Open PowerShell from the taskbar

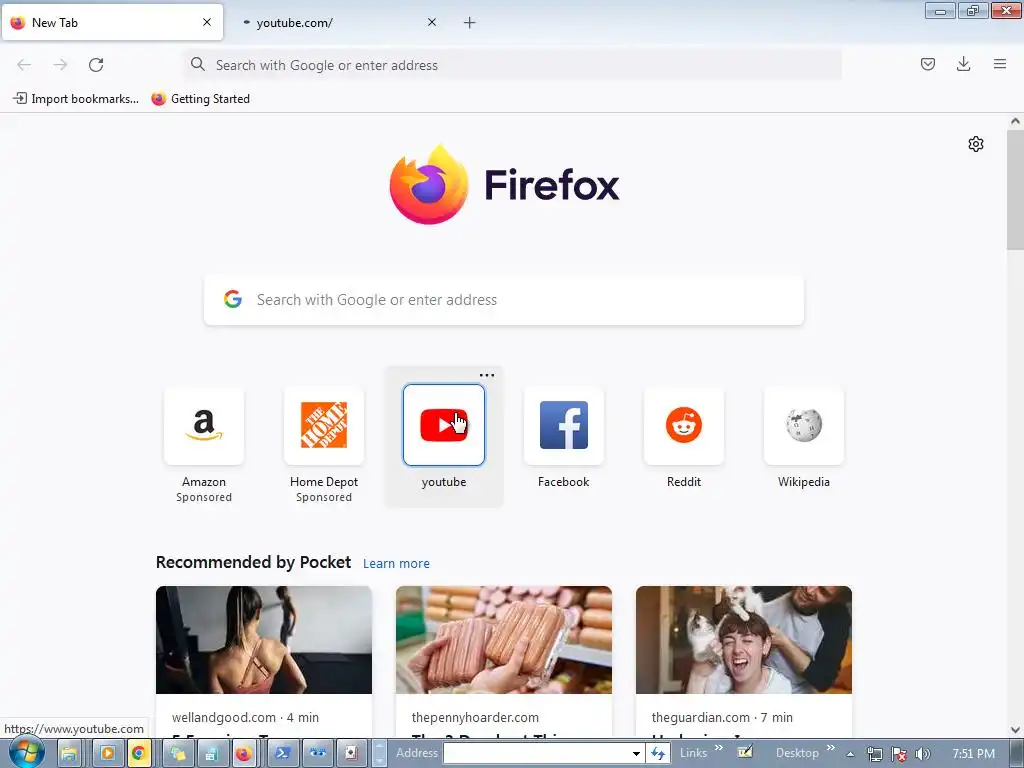click(x=283, y=754)
